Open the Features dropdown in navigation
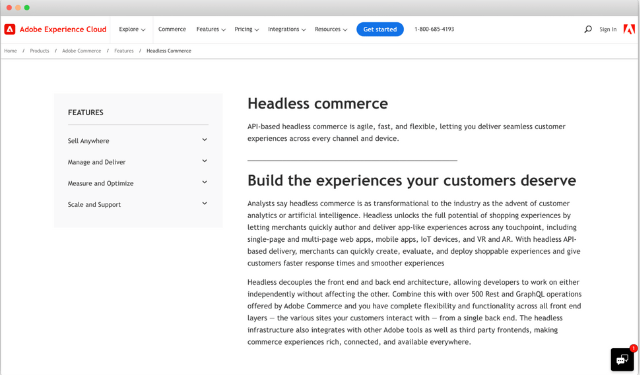The image size is (640, 378). click(211, 29)
